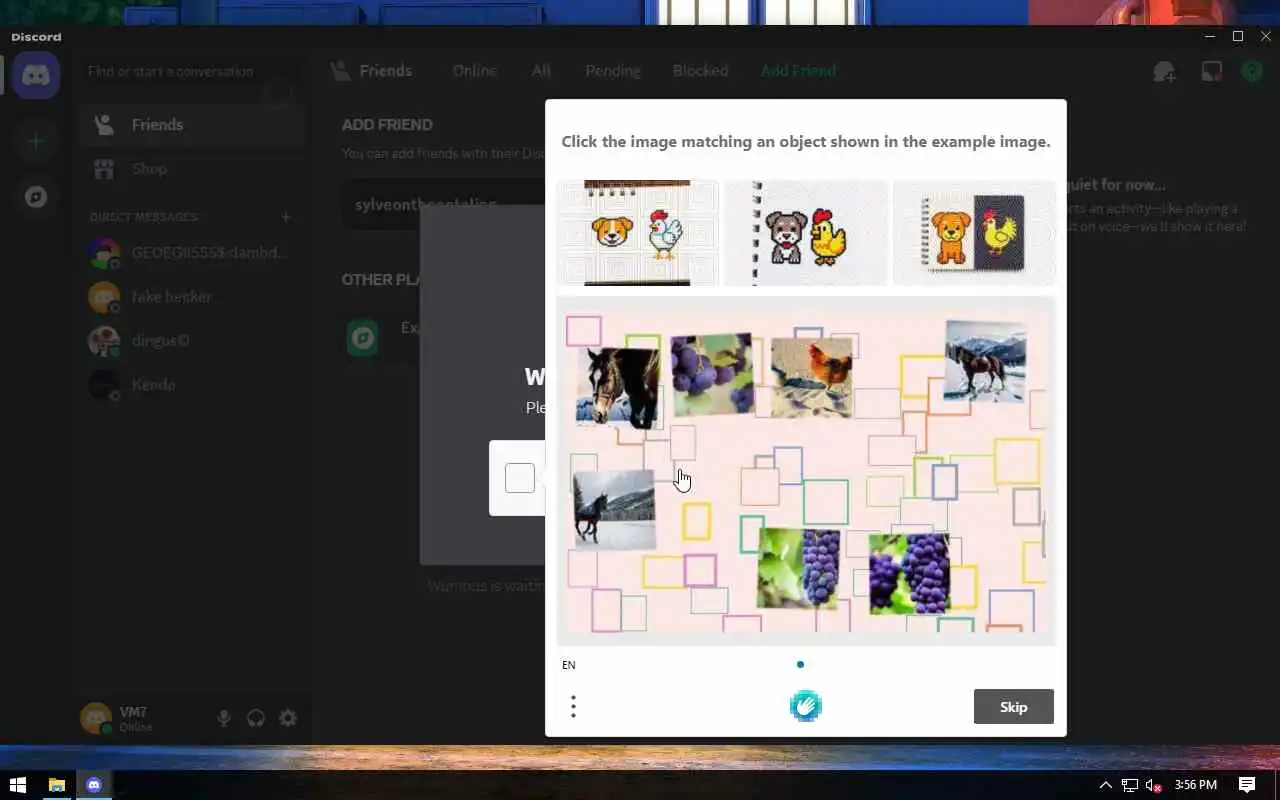Open Explore Discoverable Servers compass icon
The height and width of the screenshot is (800, 1280).
pyautogui.click(x=36, y=197)
